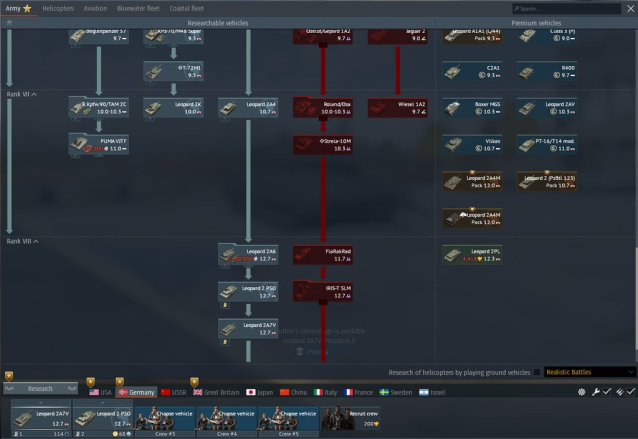Switch to the Helicopters tab
This screenshot has width=638, height=439.
coord(58,8)
